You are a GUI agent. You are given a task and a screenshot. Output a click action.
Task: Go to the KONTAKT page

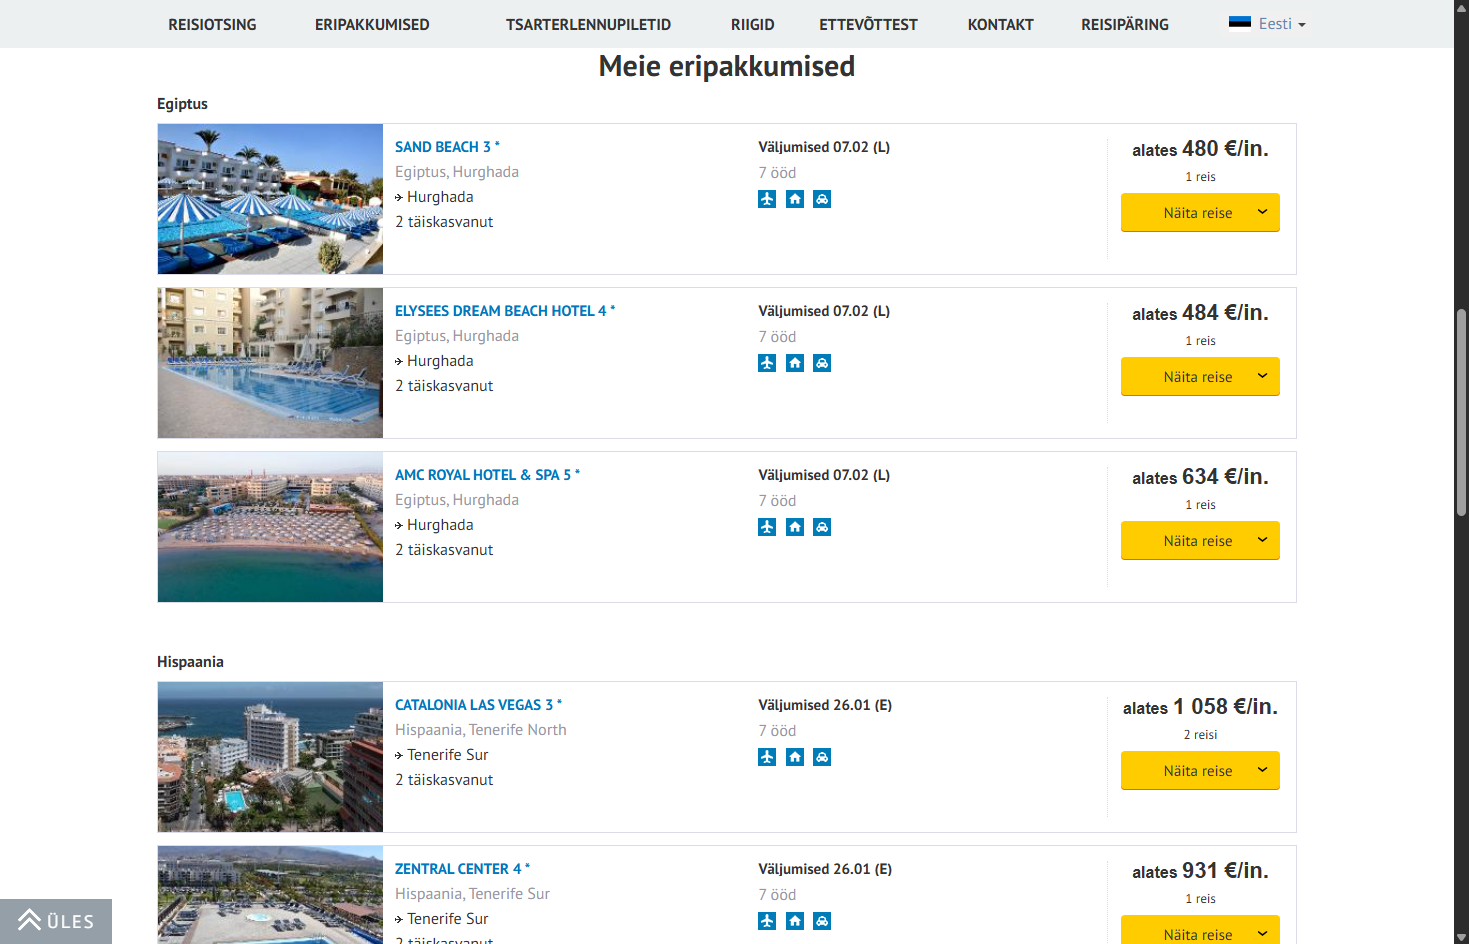[x=1000, y=24]
